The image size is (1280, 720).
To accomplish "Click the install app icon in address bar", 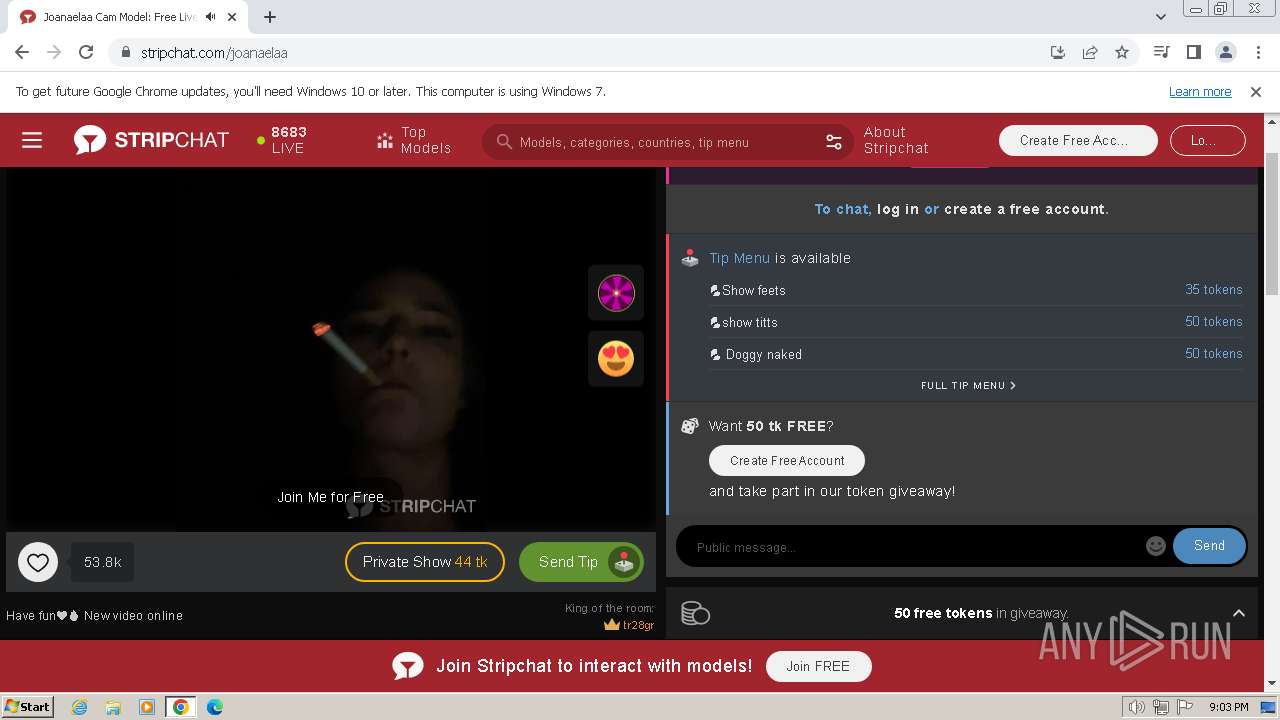I will point(1058,52).
